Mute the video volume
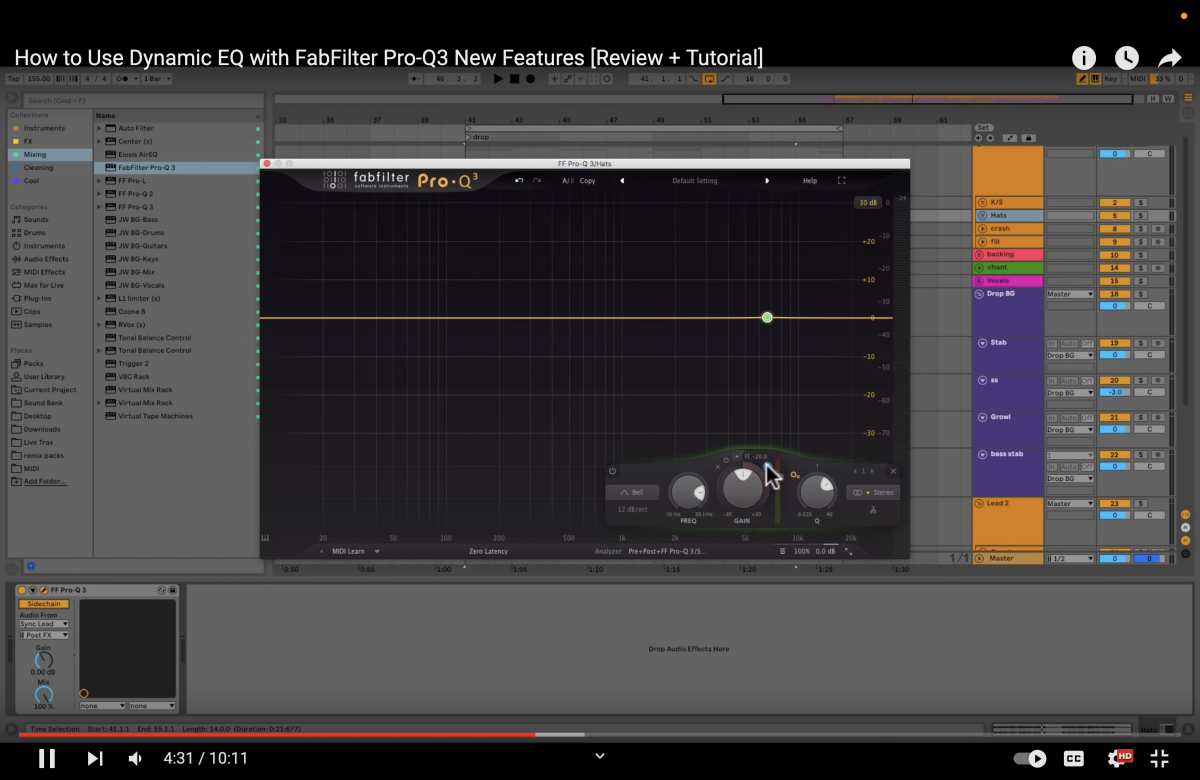 tap(135, 758)
